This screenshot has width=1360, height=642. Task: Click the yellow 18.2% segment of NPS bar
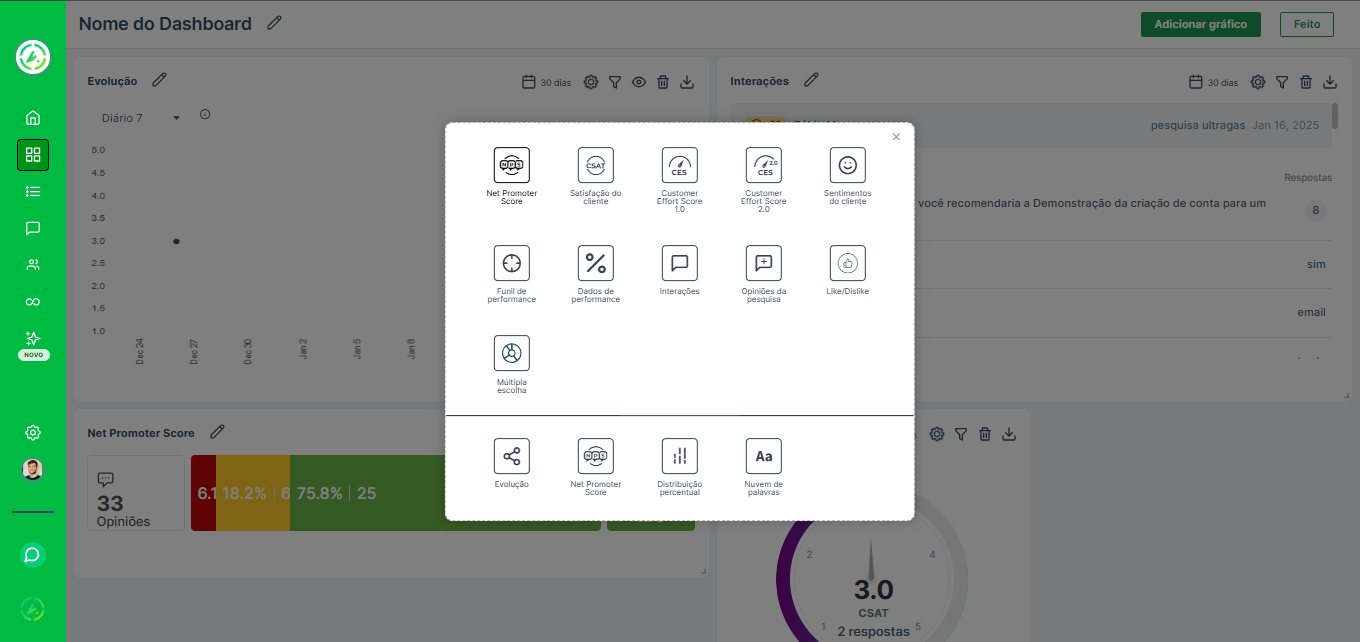(253, 493)
